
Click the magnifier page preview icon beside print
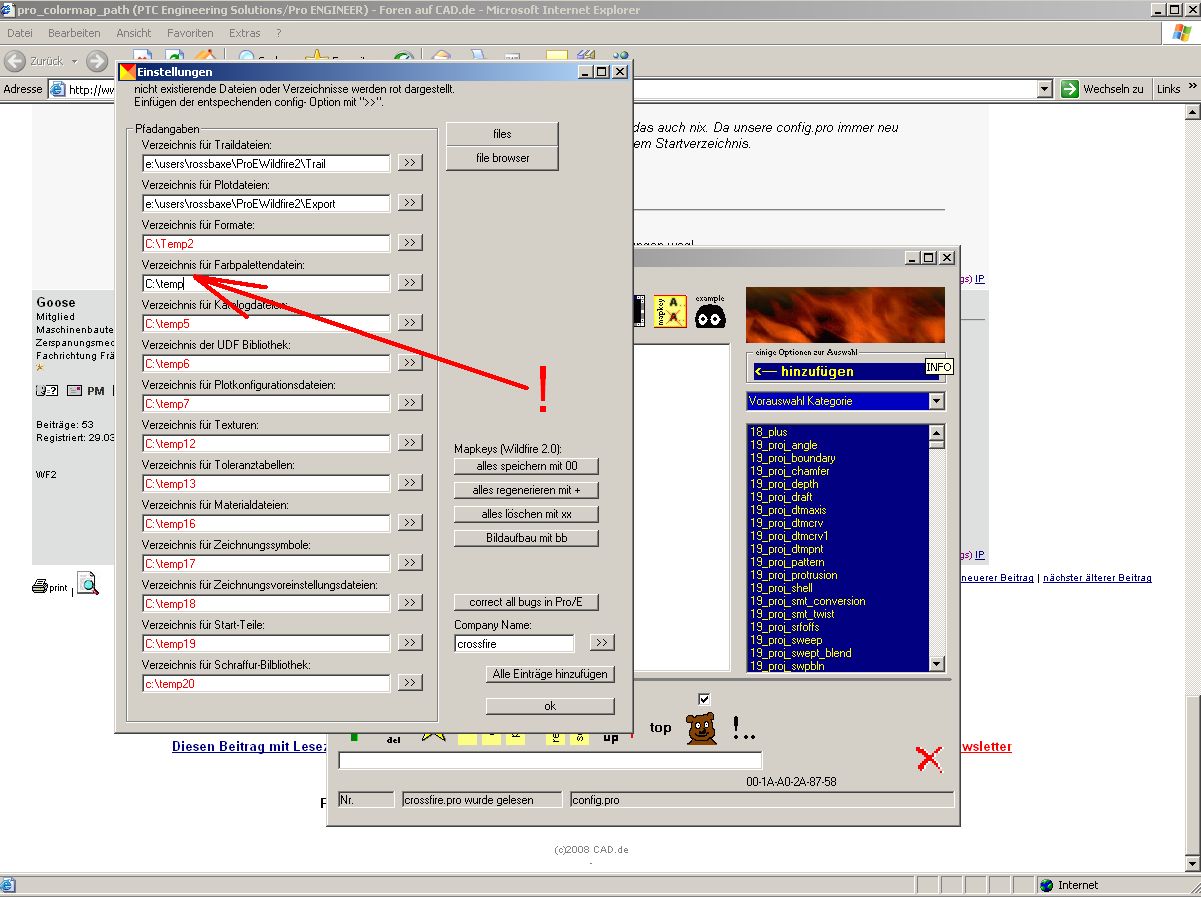[x=88, y=585]
